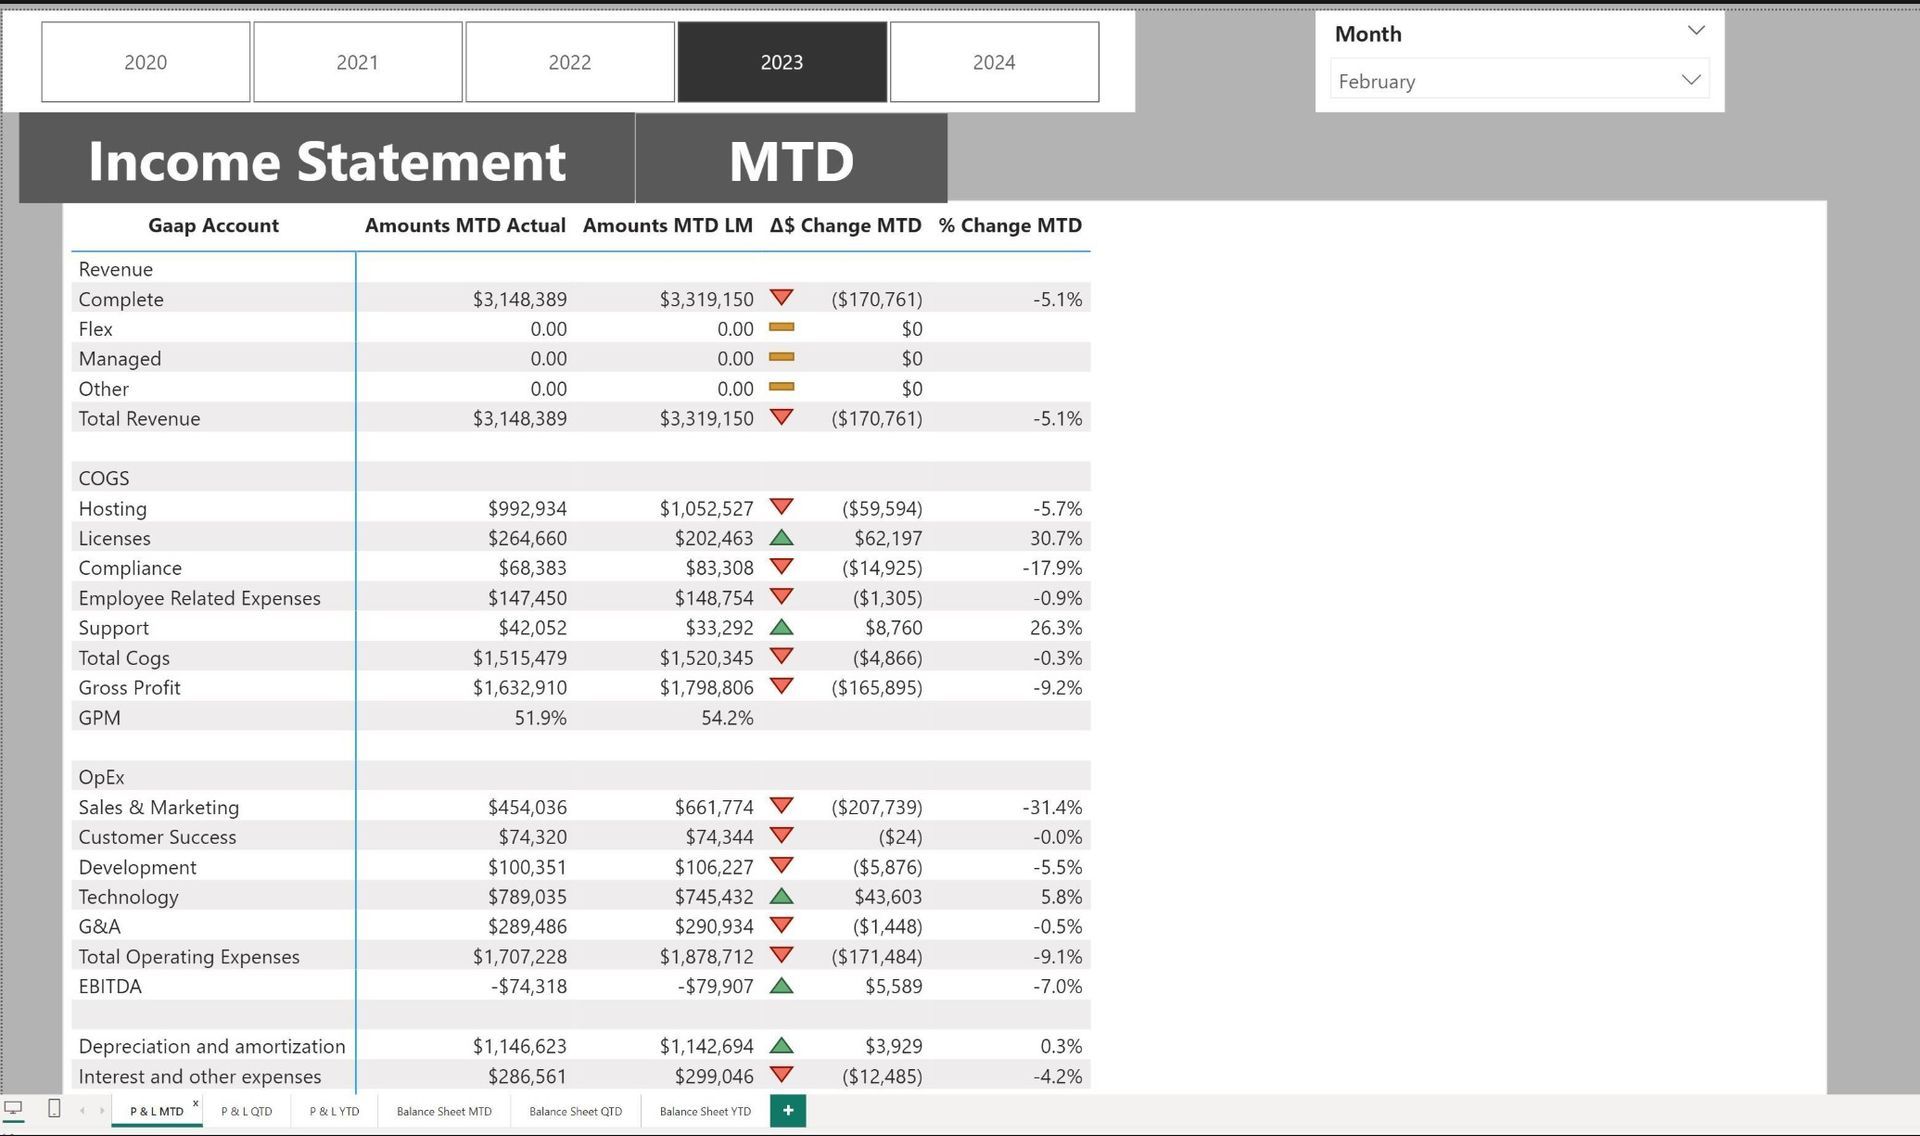Open the Balance Sheet YTD tab
The height and width of the screenshot is (1136, 1920).
coord(705,1111)
